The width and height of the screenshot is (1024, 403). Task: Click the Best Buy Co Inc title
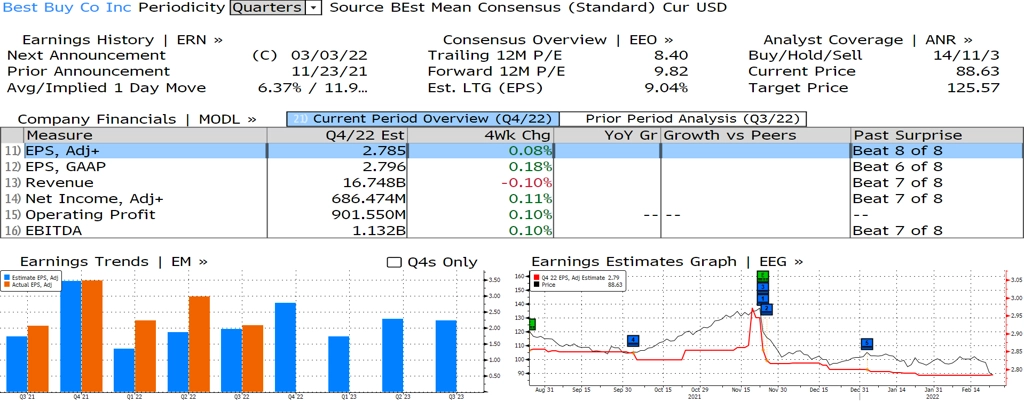(x=67, y=8)
